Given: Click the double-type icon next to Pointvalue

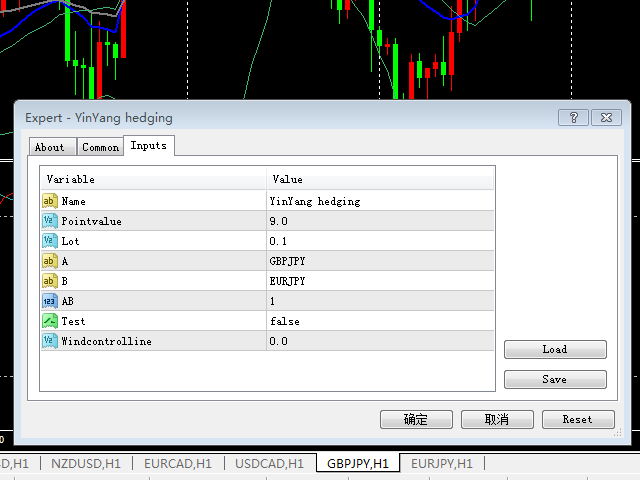Looking at the screenshot, I should 50,221.
